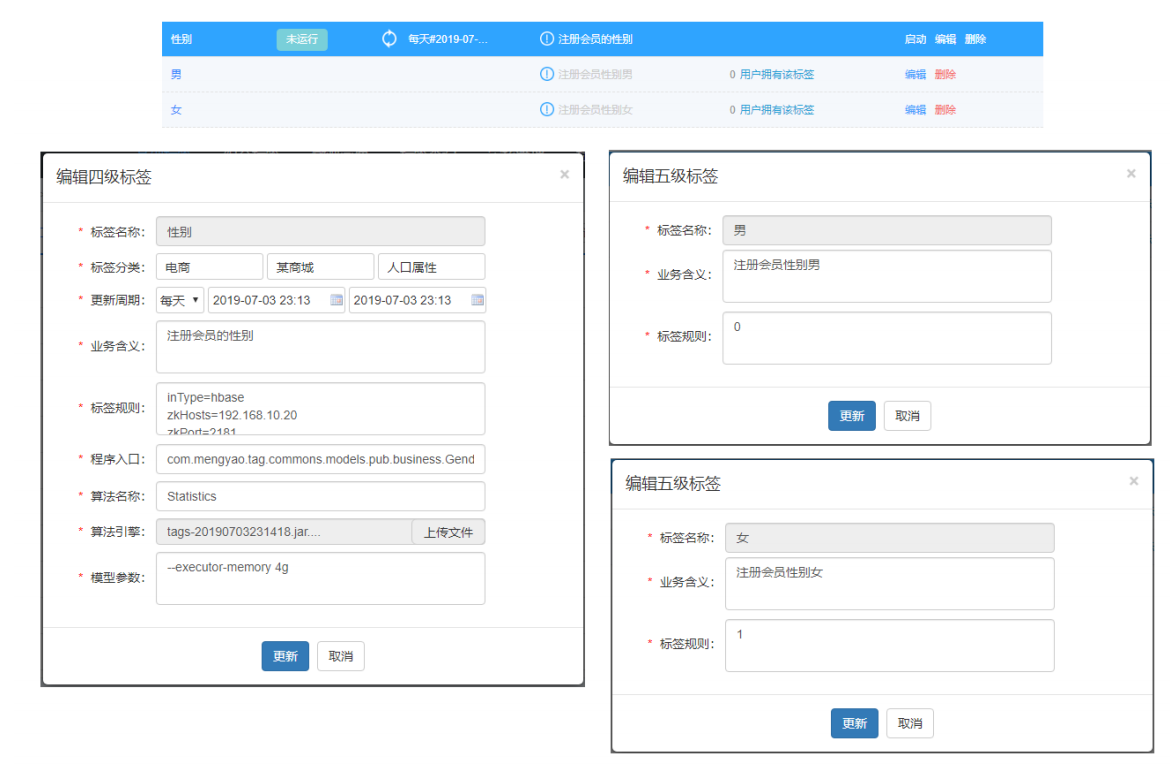Viewport: 1170px width, 766px height.
Task: Click 编辑 in the 性别 header row
Action: click(x=945, y=39)
